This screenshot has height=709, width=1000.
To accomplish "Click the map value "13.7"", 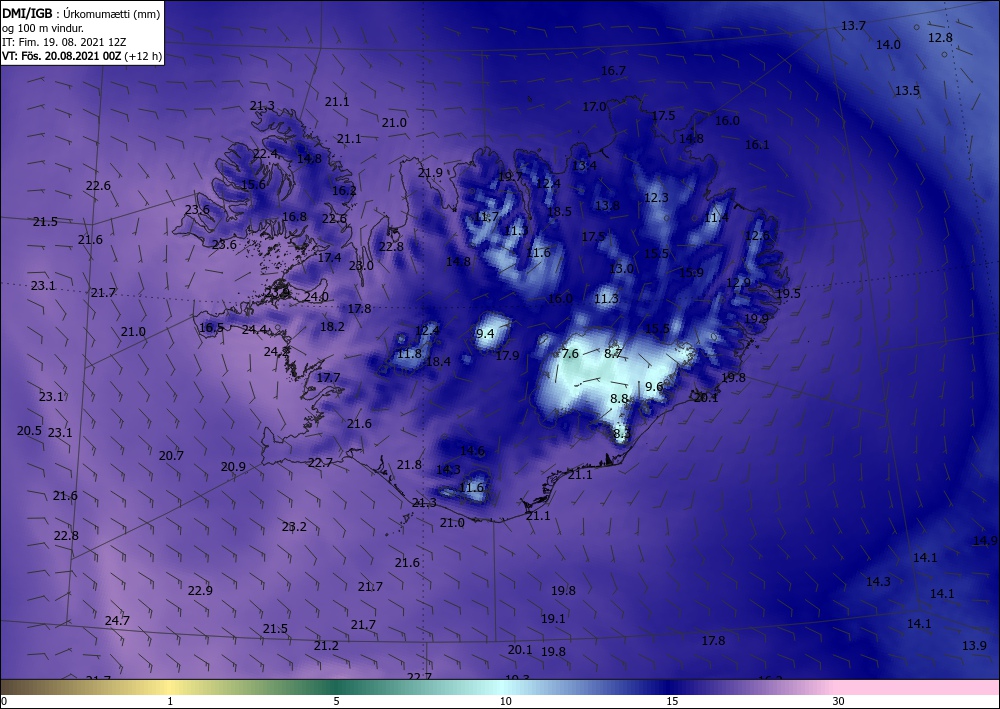I will tap(853, 26).
